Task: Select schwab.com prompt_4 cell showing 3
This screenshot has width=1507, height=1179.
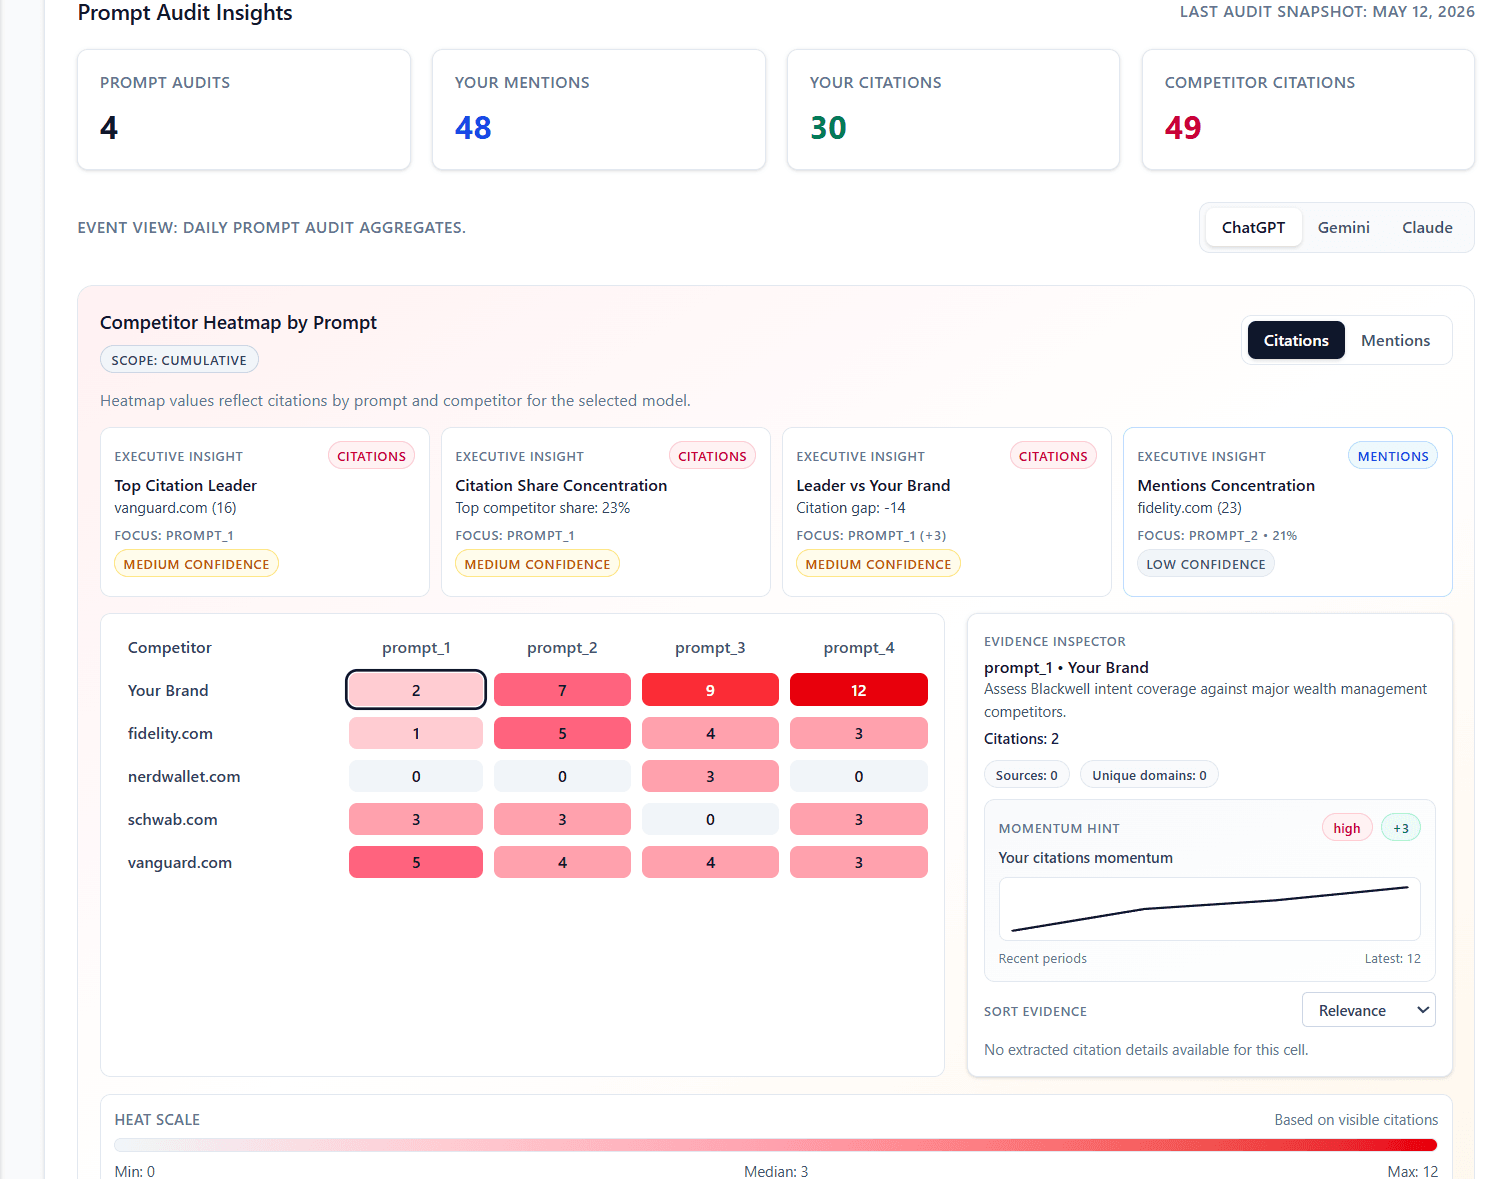Action: tap(859, 819)
